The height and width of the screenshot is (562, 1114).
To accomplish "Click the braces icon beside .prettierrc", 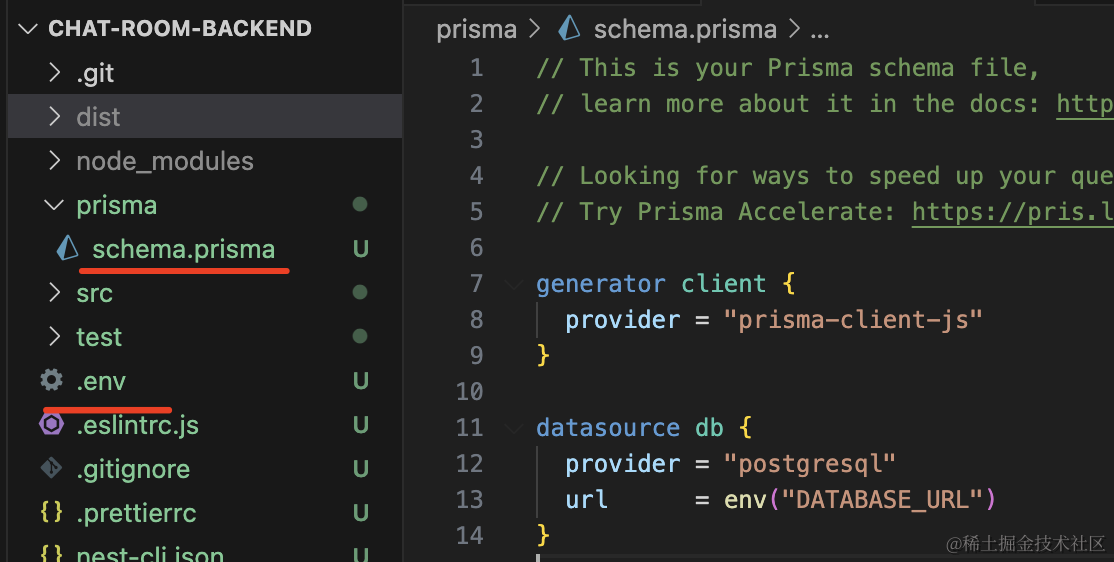I will click(x=51, y=513).
